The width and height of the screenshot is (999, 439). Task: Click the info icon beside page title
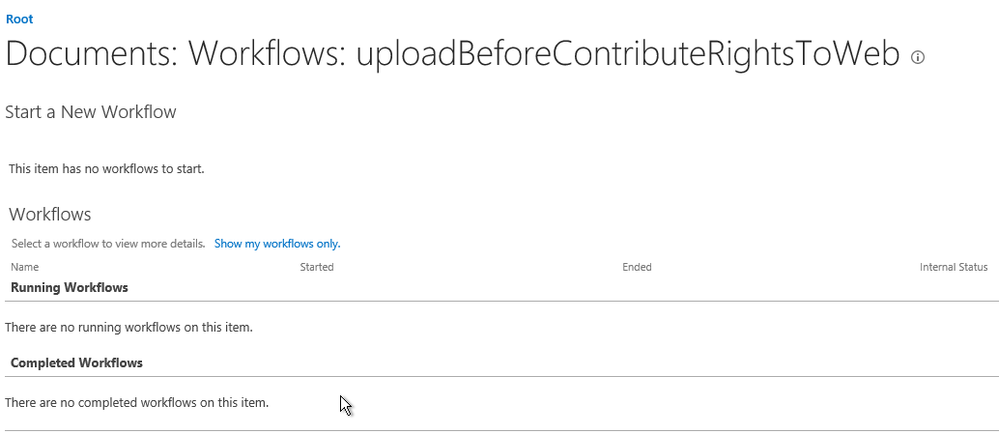coord(918,57)
